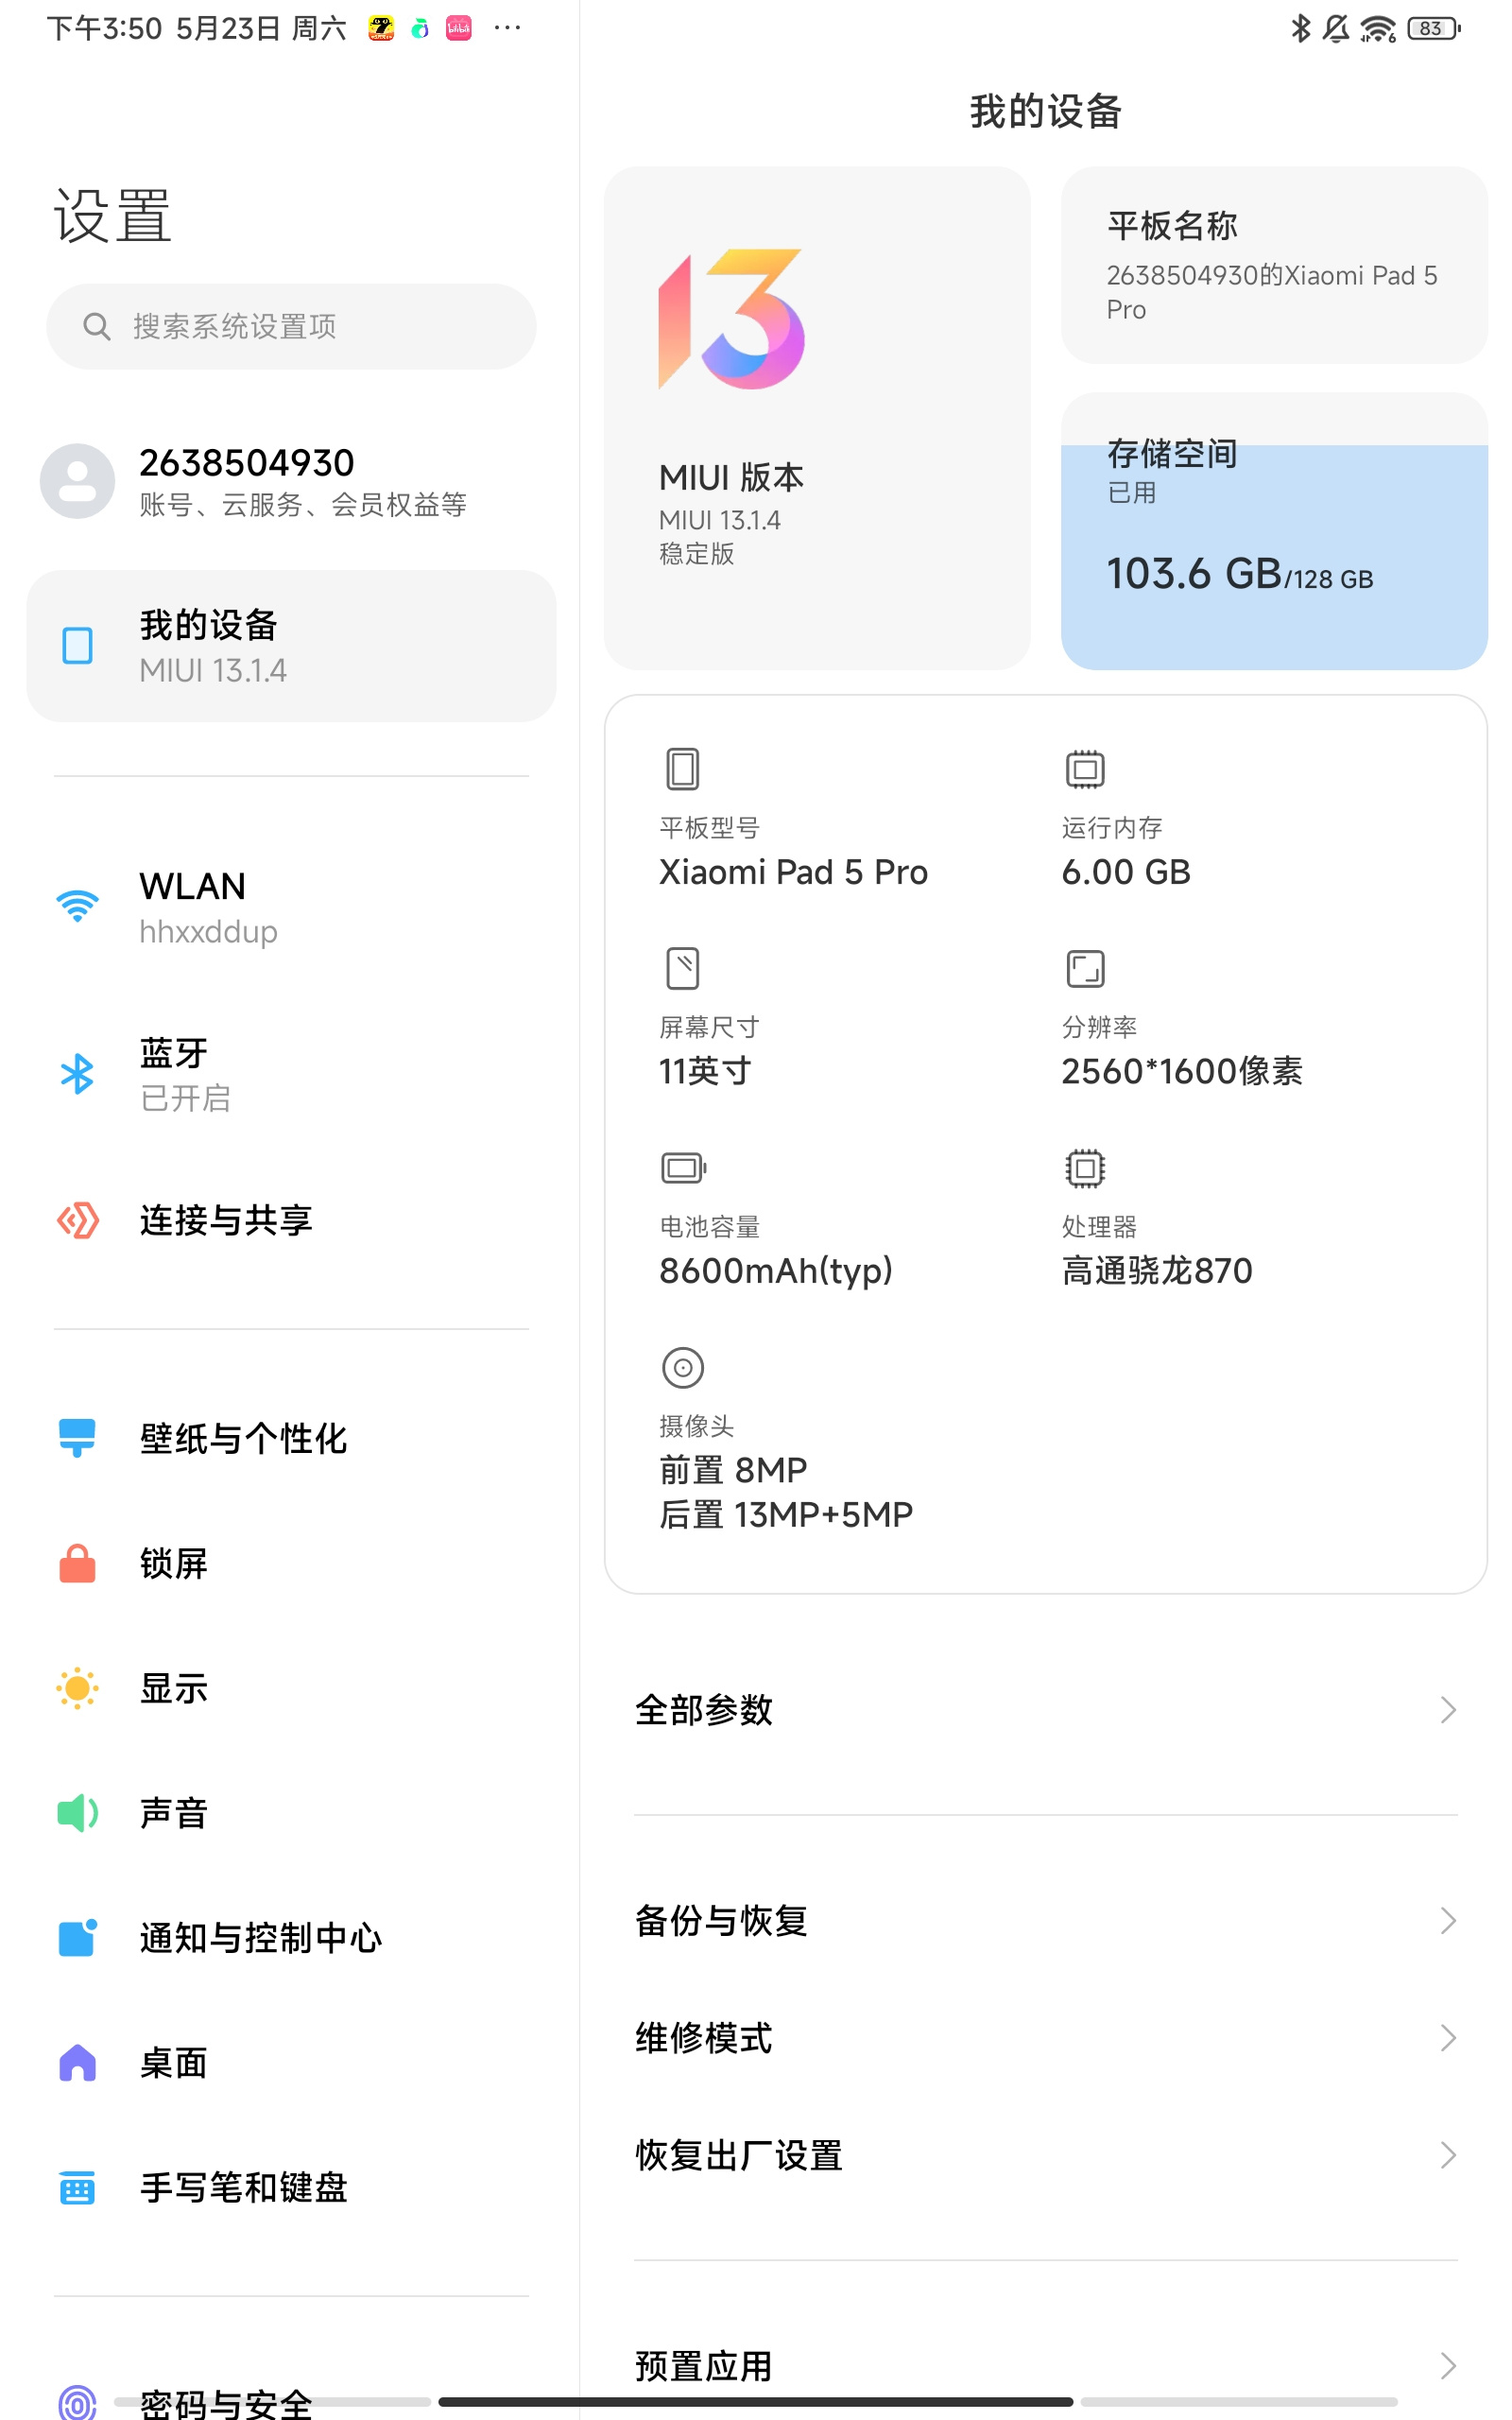Viewport: 1512px width, 2420px height.
Task: Tap the sun icon for 显示
Action: pos(77,1688)
